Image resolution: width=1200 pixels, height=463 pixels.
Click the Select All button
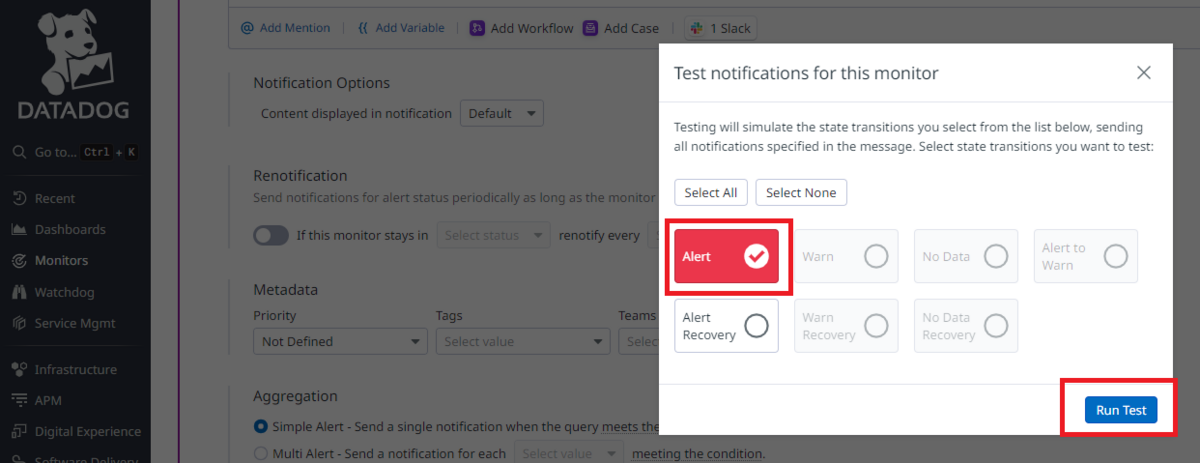pos(711,192)
